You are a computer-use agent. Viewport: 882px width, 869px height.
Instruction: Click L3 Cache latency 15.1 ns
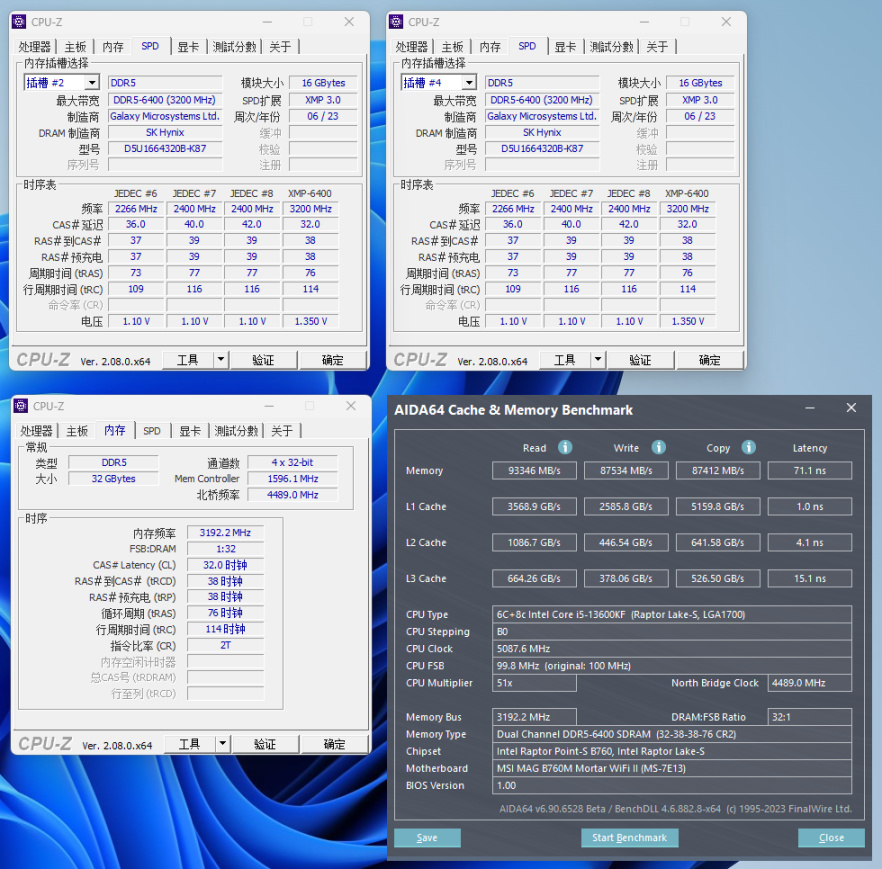pos(810,578)
